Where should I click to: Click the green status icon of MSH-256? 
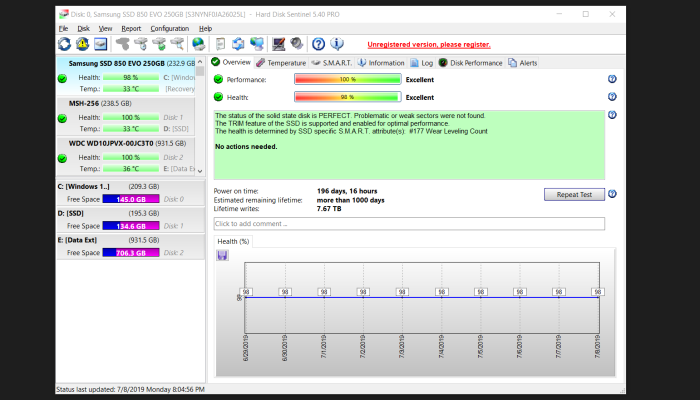[62, 118]
